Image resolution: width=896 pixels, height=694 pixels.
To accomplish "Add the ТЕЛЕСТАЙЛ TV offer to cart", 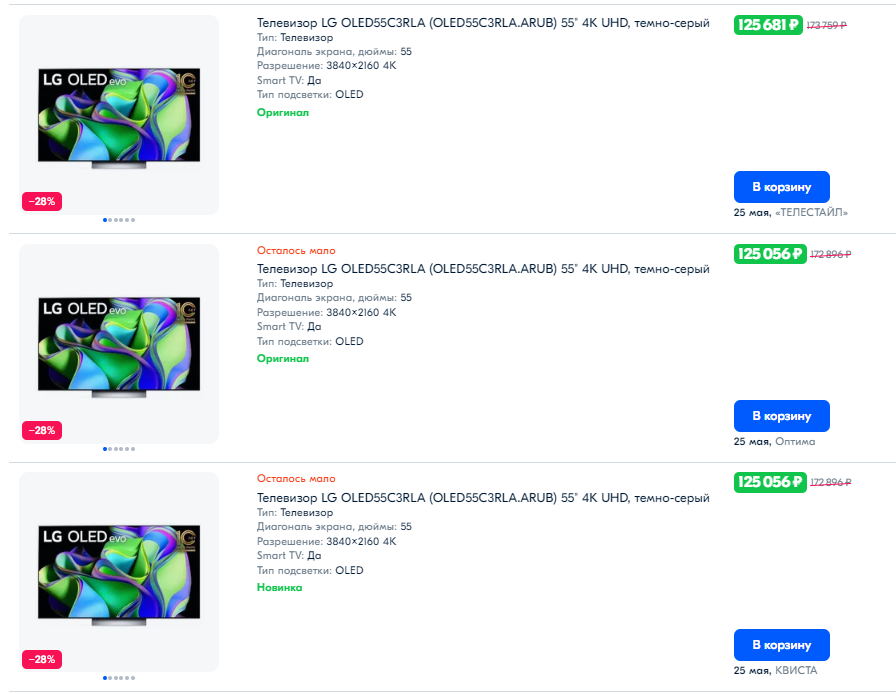I will click(x=781, y=187).
